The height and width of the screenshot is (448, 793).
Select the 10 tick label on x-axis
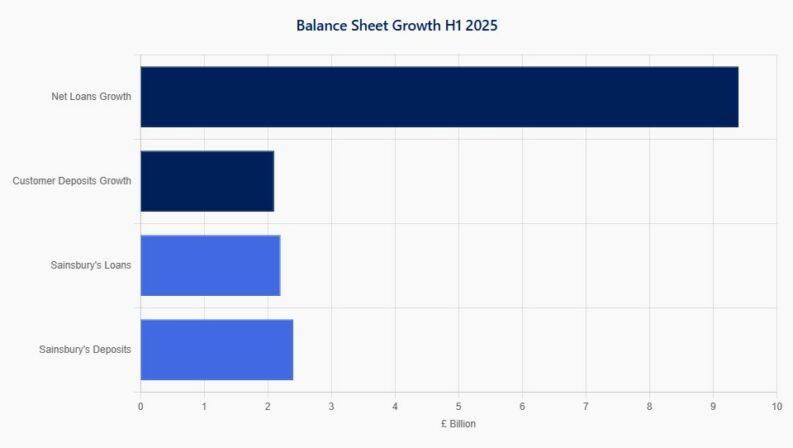pyautogui.click(x=776, y=406)
